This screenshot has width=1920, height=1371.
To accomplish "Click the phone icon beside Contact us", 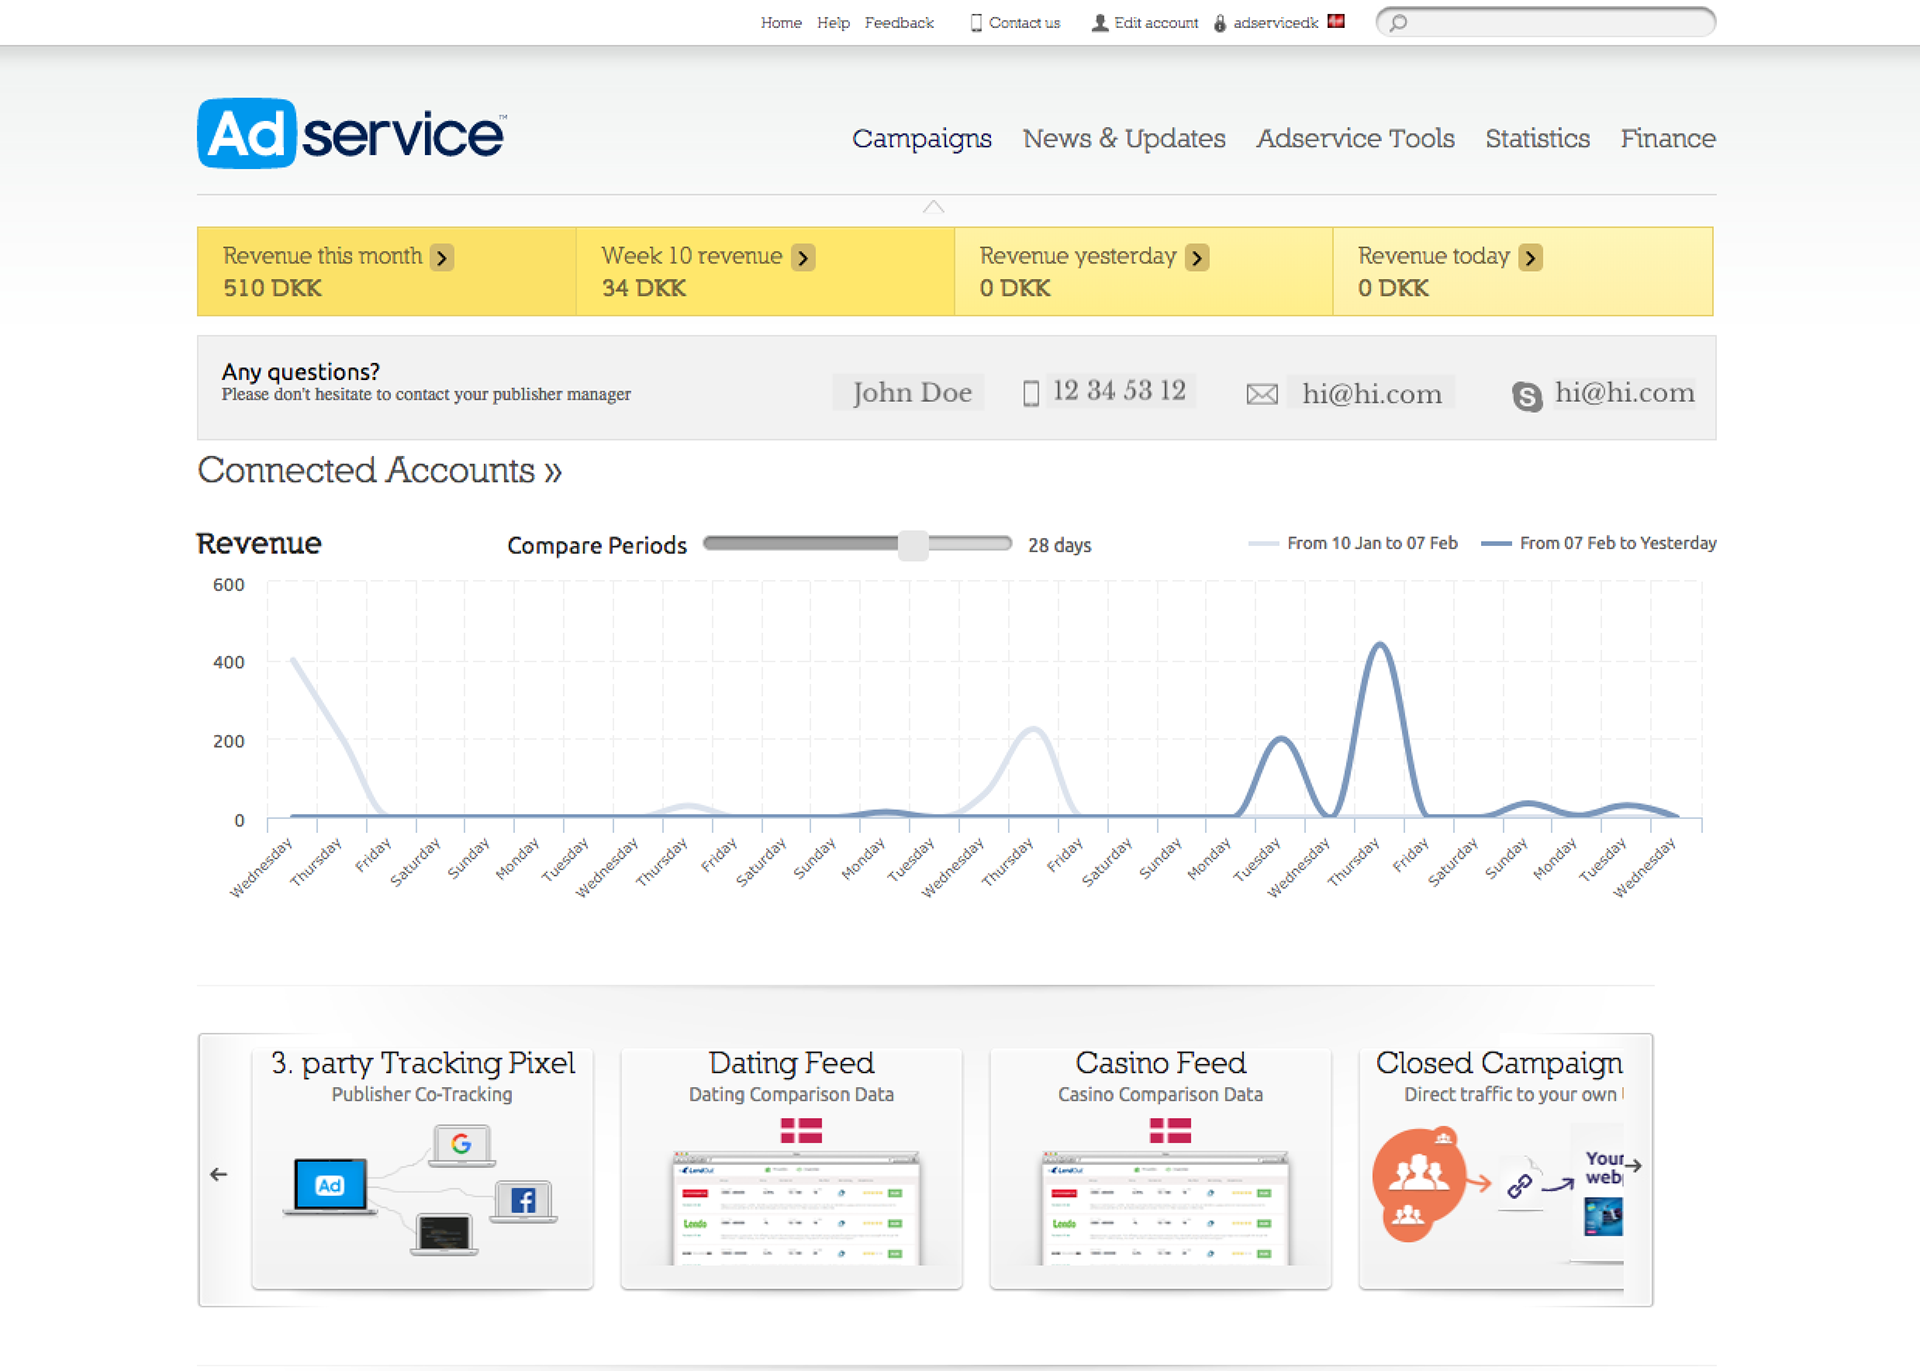I will pos(976,22).
